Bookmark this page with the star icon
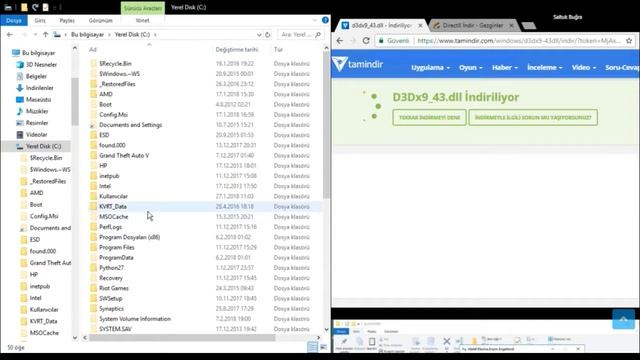The height and width of the screenshot is (360, 640). [x=629, y=41]
